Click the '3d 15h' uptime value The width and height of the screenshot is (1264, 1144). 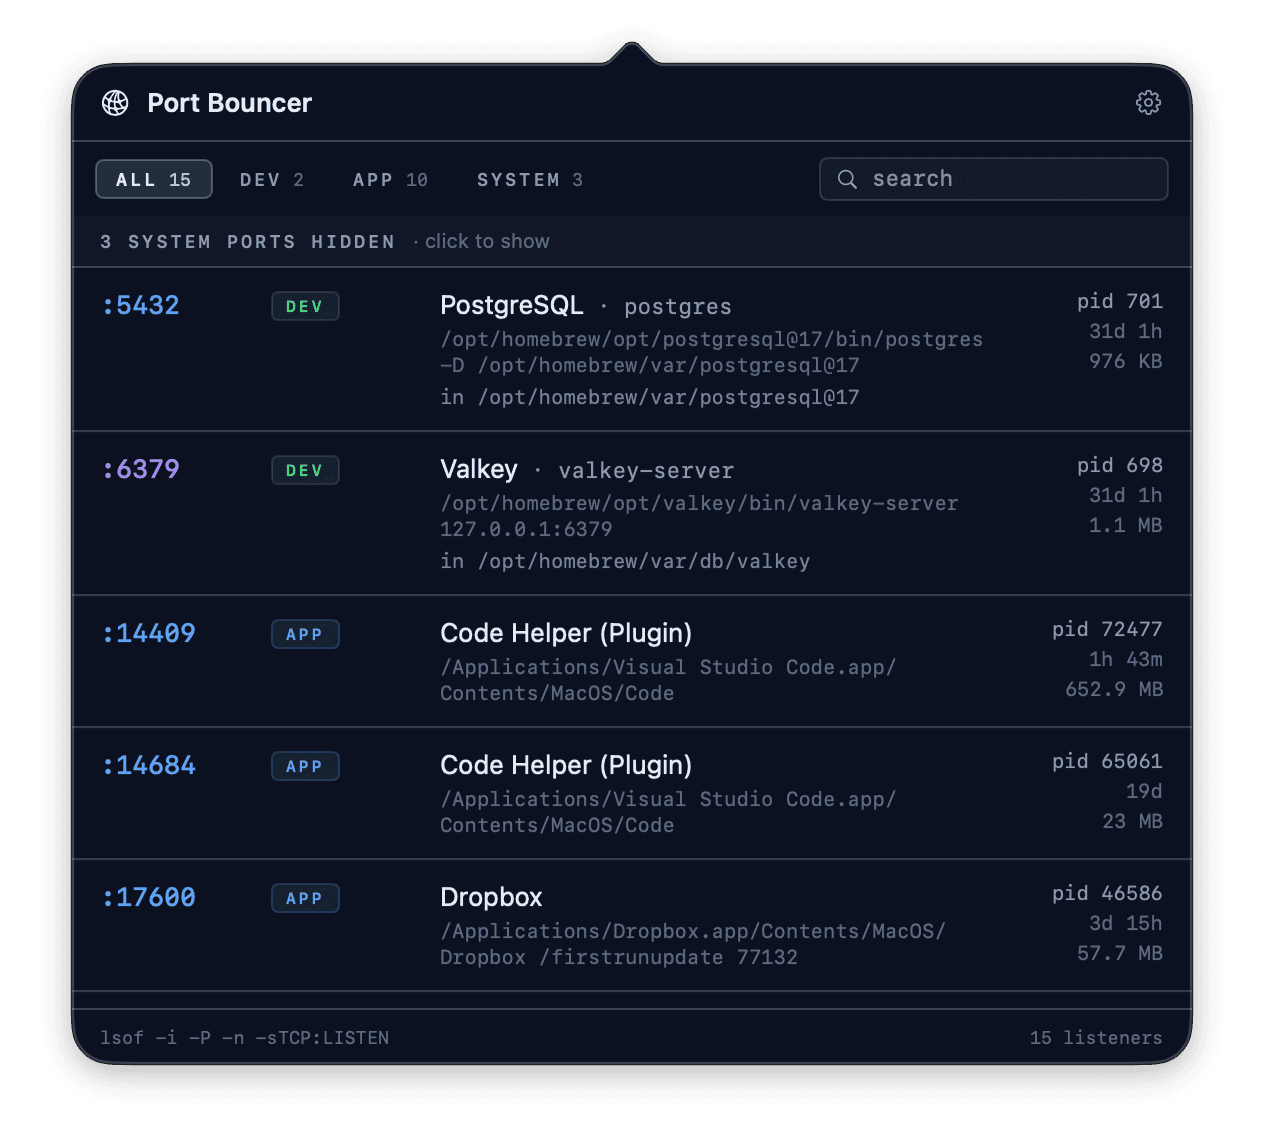click(1126, 924)
